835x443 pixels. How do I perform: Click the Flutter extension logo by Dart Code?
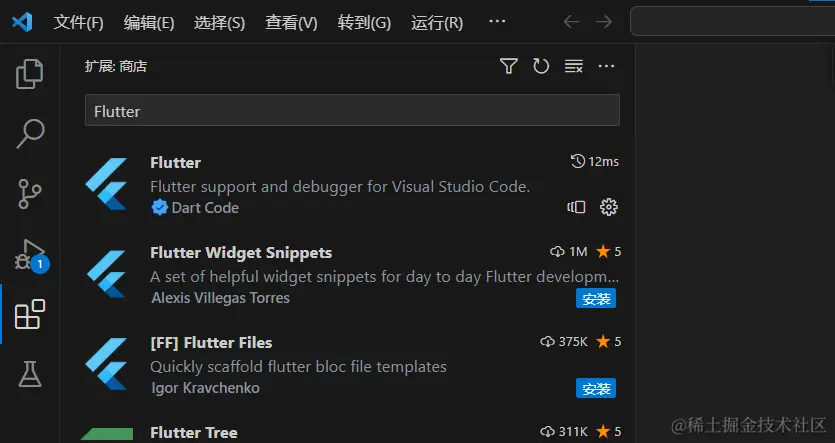click(x=107, y=184)
